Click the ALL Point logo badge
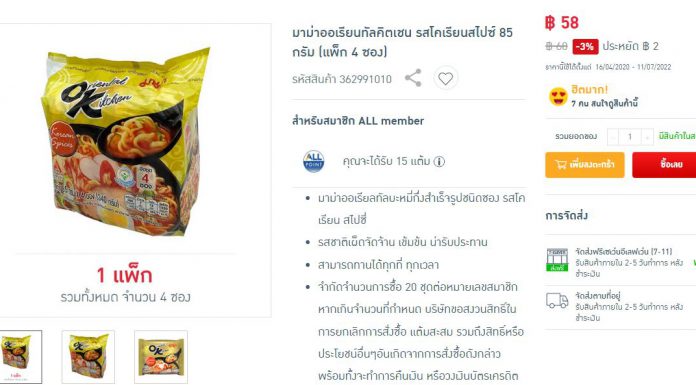Viewport: 696px width, 385px height. pyautogui.click(x=313, y=161)
